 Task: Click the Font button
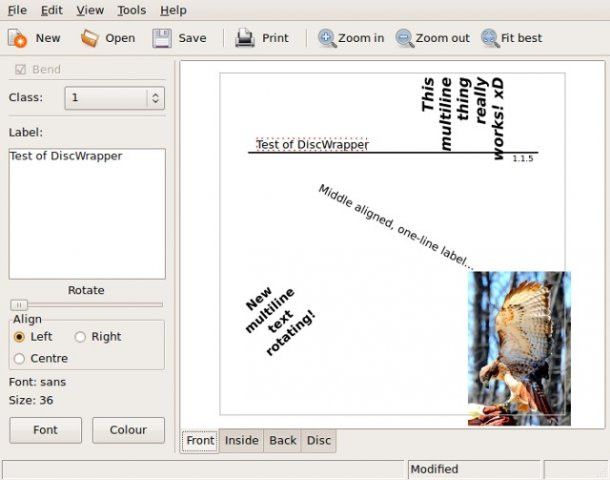pos(46,430)
